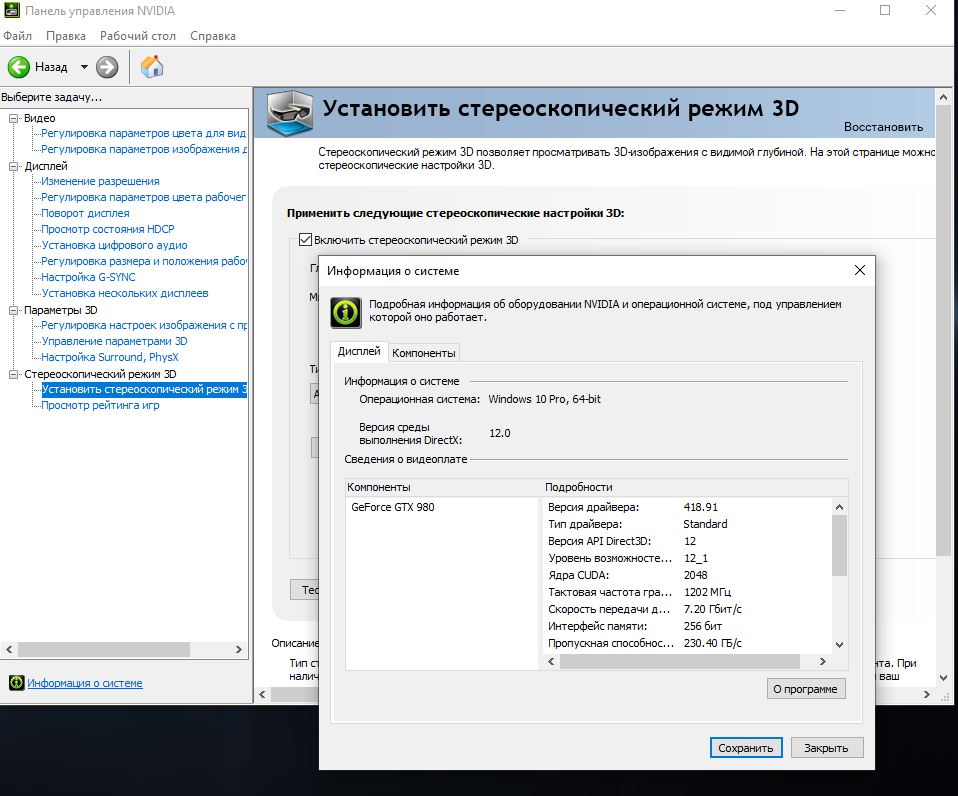The width and height of the screenshot is (958, 796).
Task: Collapse the Видео tree node
Action: (13, 119)
